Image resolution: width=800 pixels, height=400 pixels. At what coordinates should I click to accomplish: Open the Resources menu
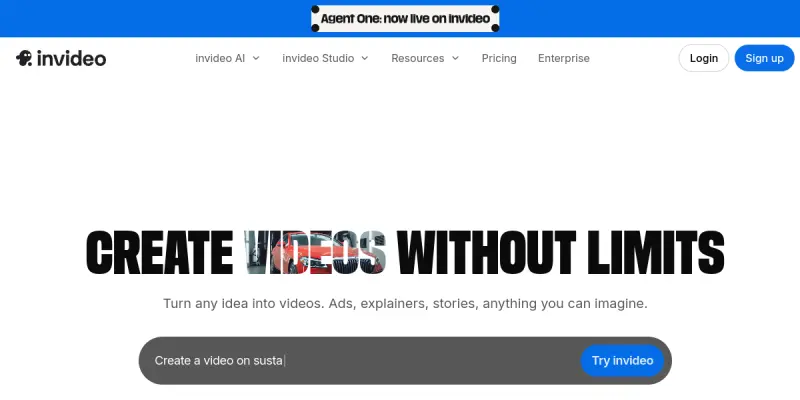coord(417,58)
